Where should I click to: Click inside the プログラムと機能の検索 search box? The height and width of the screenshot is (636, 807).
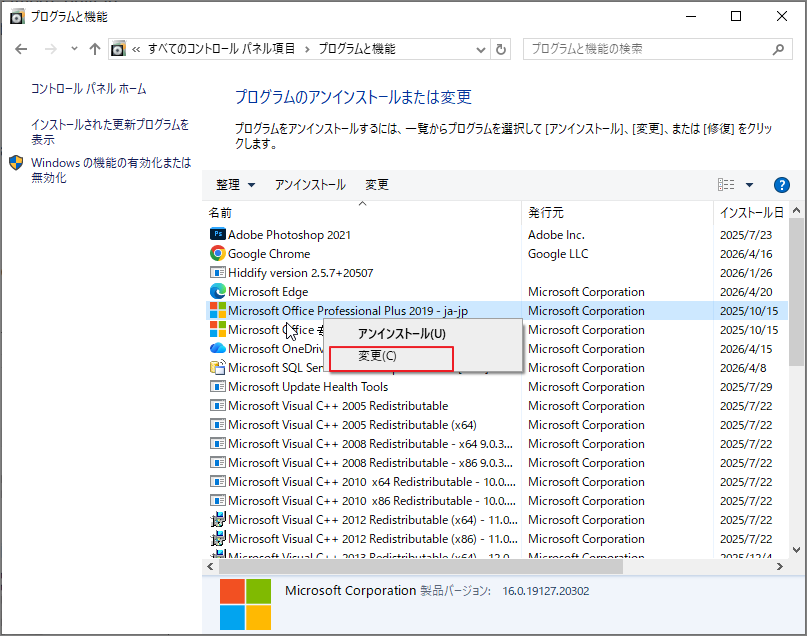(650, 48)
